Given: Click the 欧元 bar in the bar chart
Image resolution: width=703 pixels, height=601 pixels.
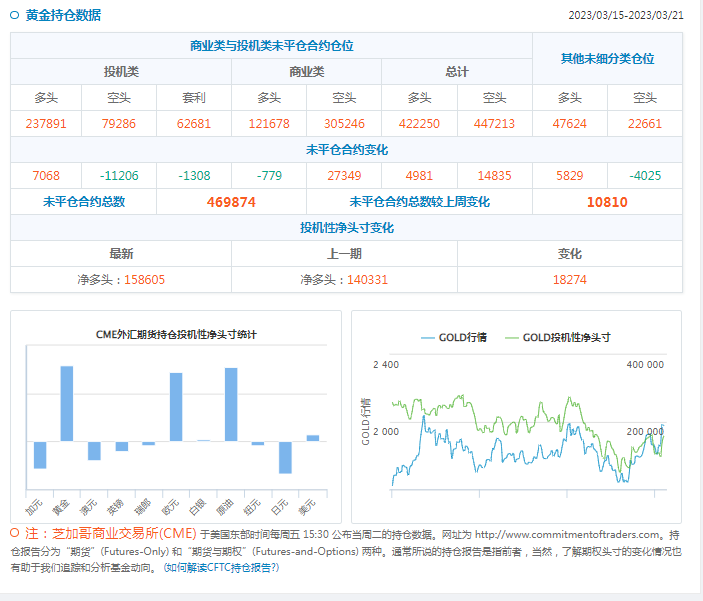Looking at the screenshot, I should point(176,406).
